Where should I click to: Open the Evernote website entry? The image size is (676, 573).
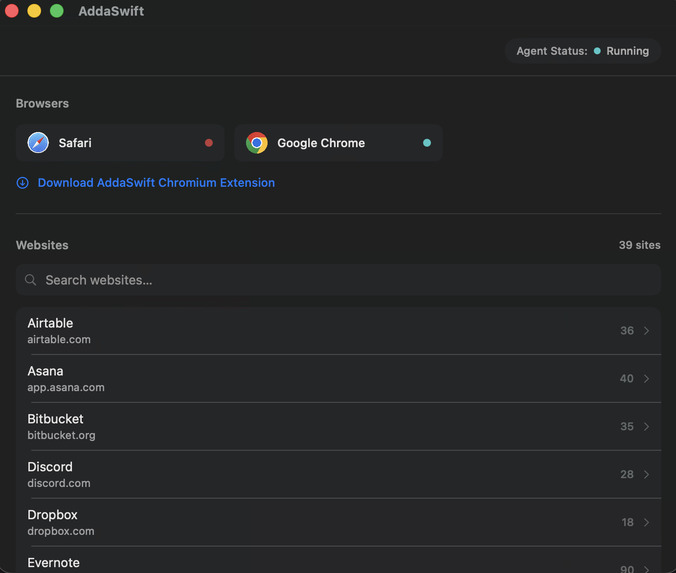click(338, 560)
